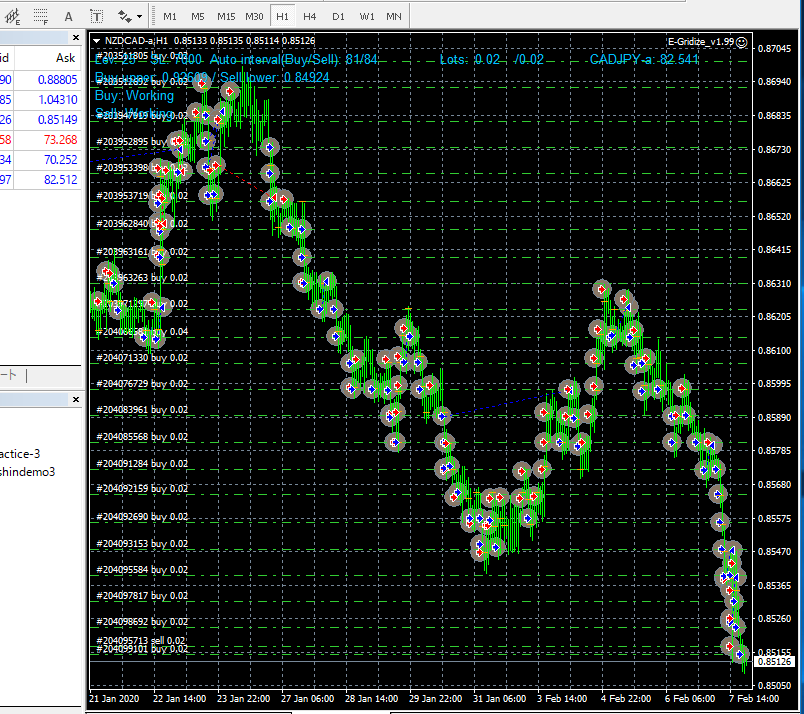Select the Text Label tool
The width and height of the screenshot is (804, 714).
(96, 16)
